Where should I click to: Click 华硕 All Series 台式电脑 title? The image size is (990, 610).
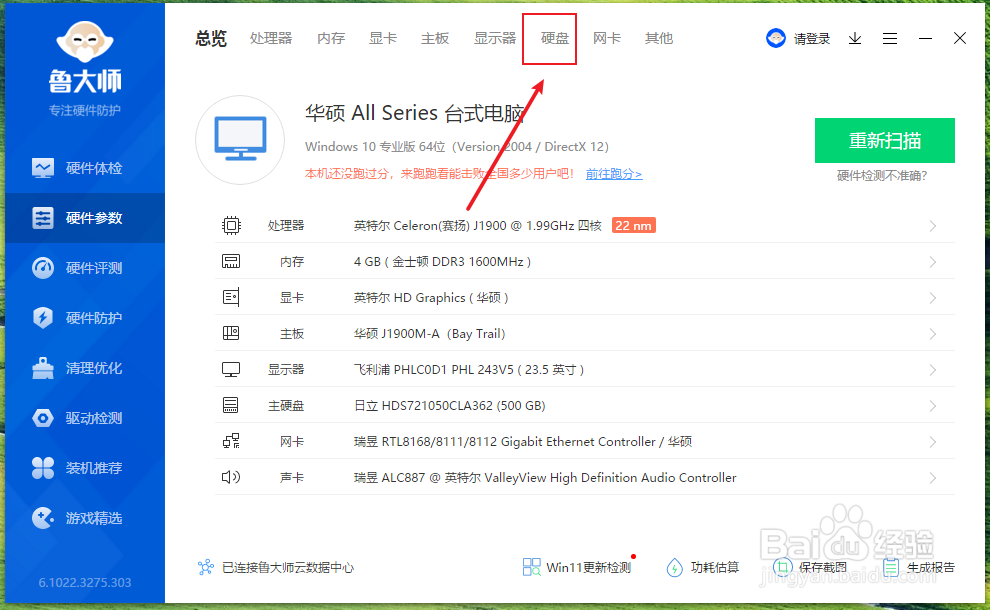pyautogui.click(x=415, y=113)
